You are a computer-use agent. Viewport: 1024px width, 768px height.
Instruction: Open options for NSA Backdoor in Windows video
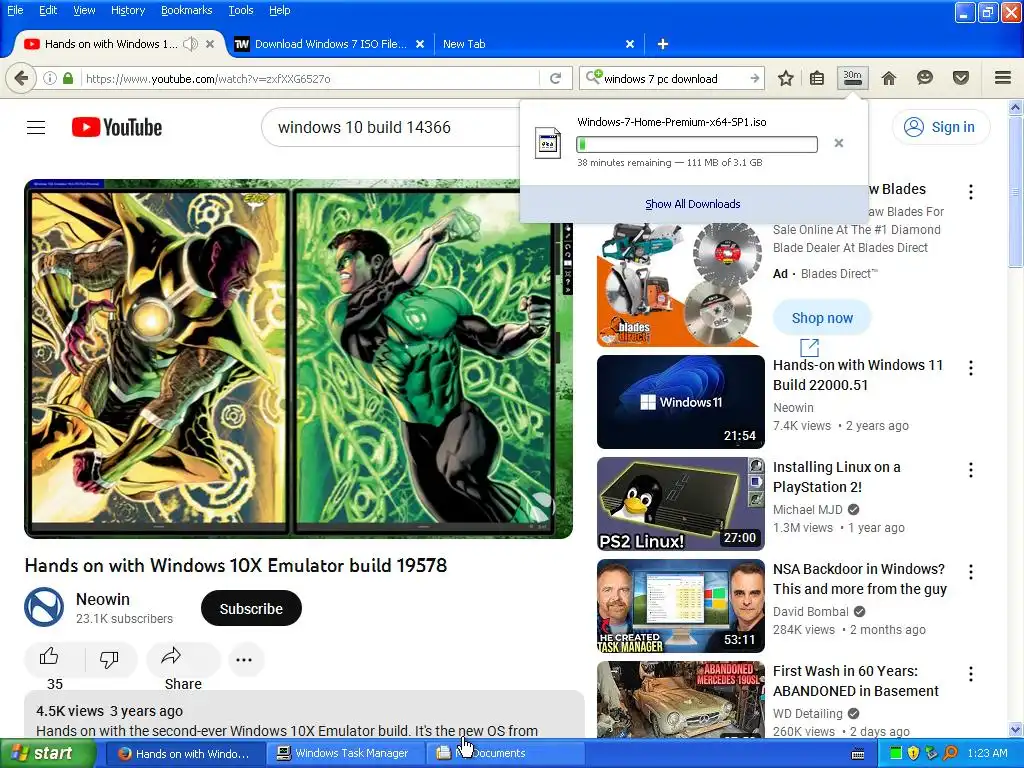(x=971, y=571)
